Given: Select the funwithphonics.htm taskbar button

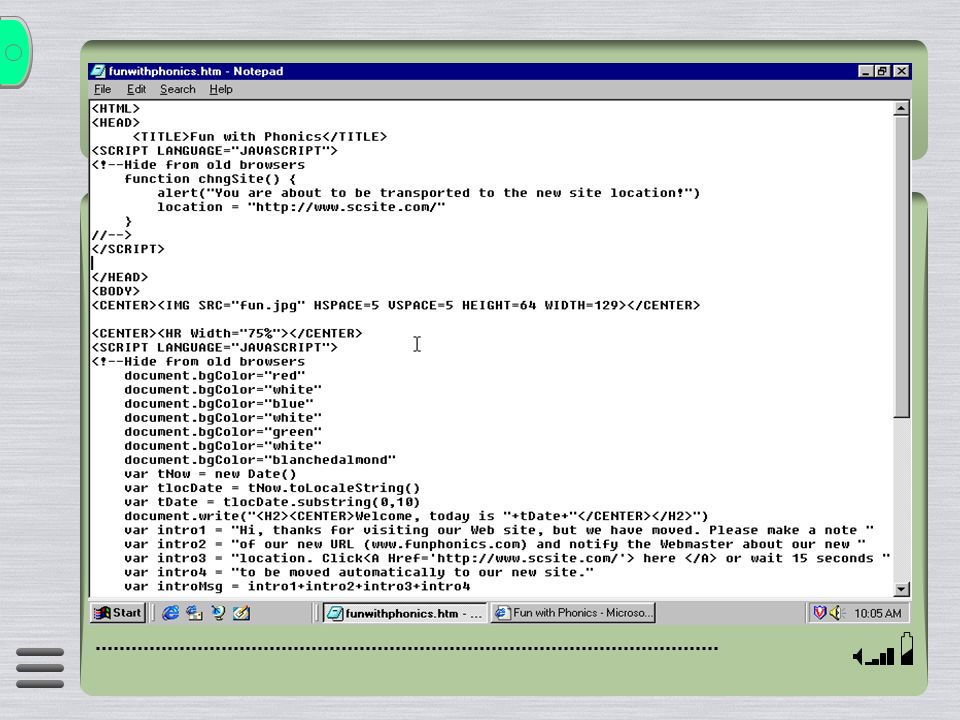Looking at the screenshot, I should [x=405, y=613].
